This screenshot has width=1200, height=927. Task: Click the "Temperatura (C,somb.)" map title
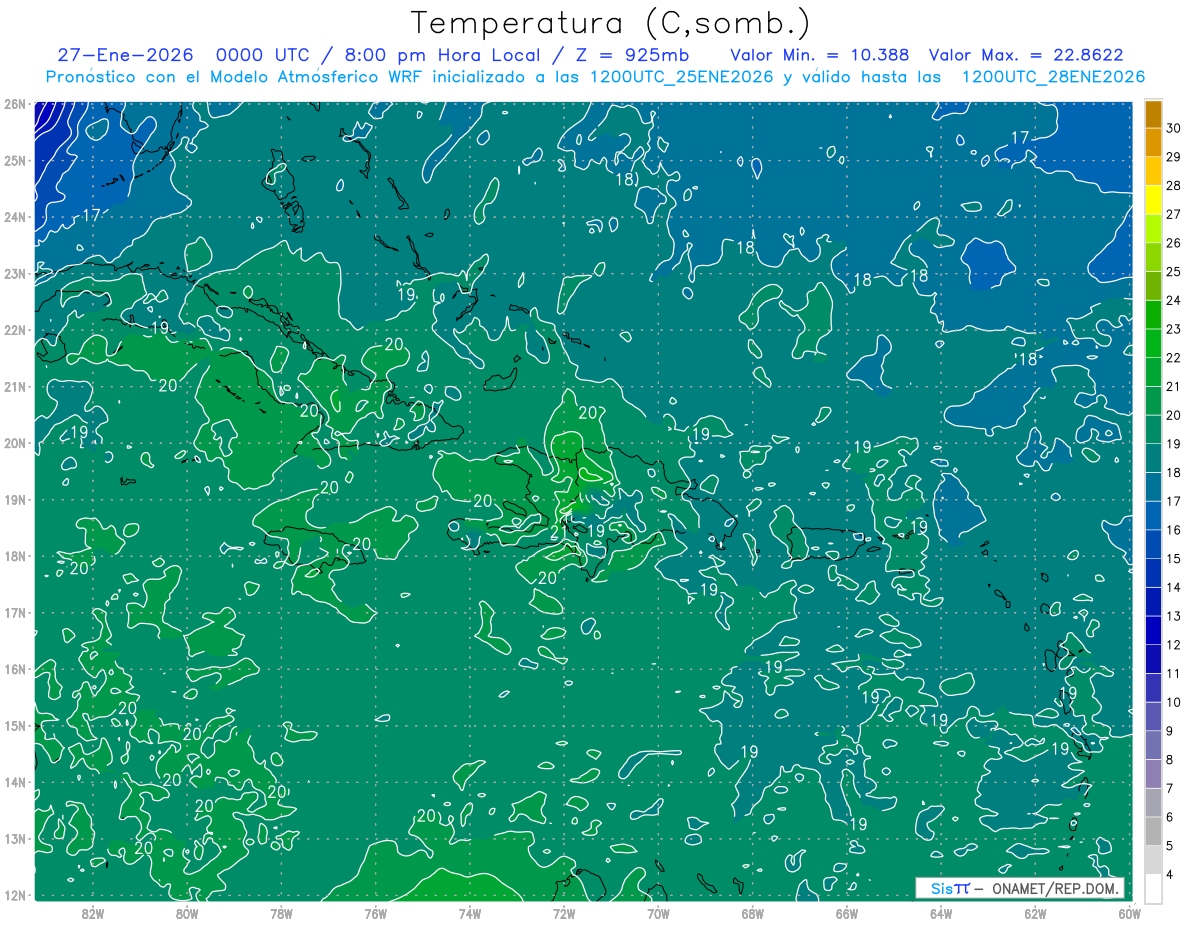[611, 23]
